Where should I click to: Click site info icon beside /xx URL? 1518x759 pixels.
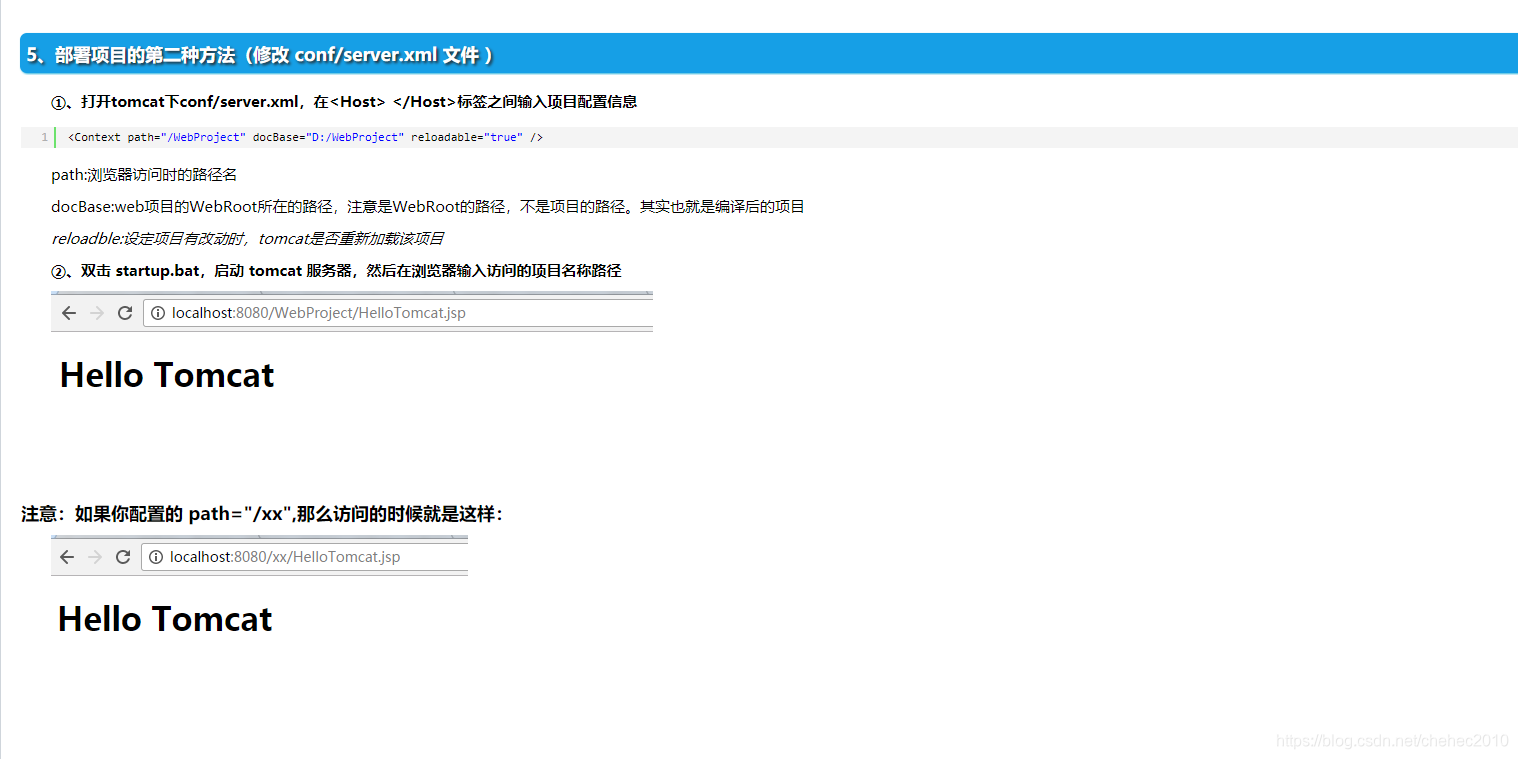click(x=156, y=557)
